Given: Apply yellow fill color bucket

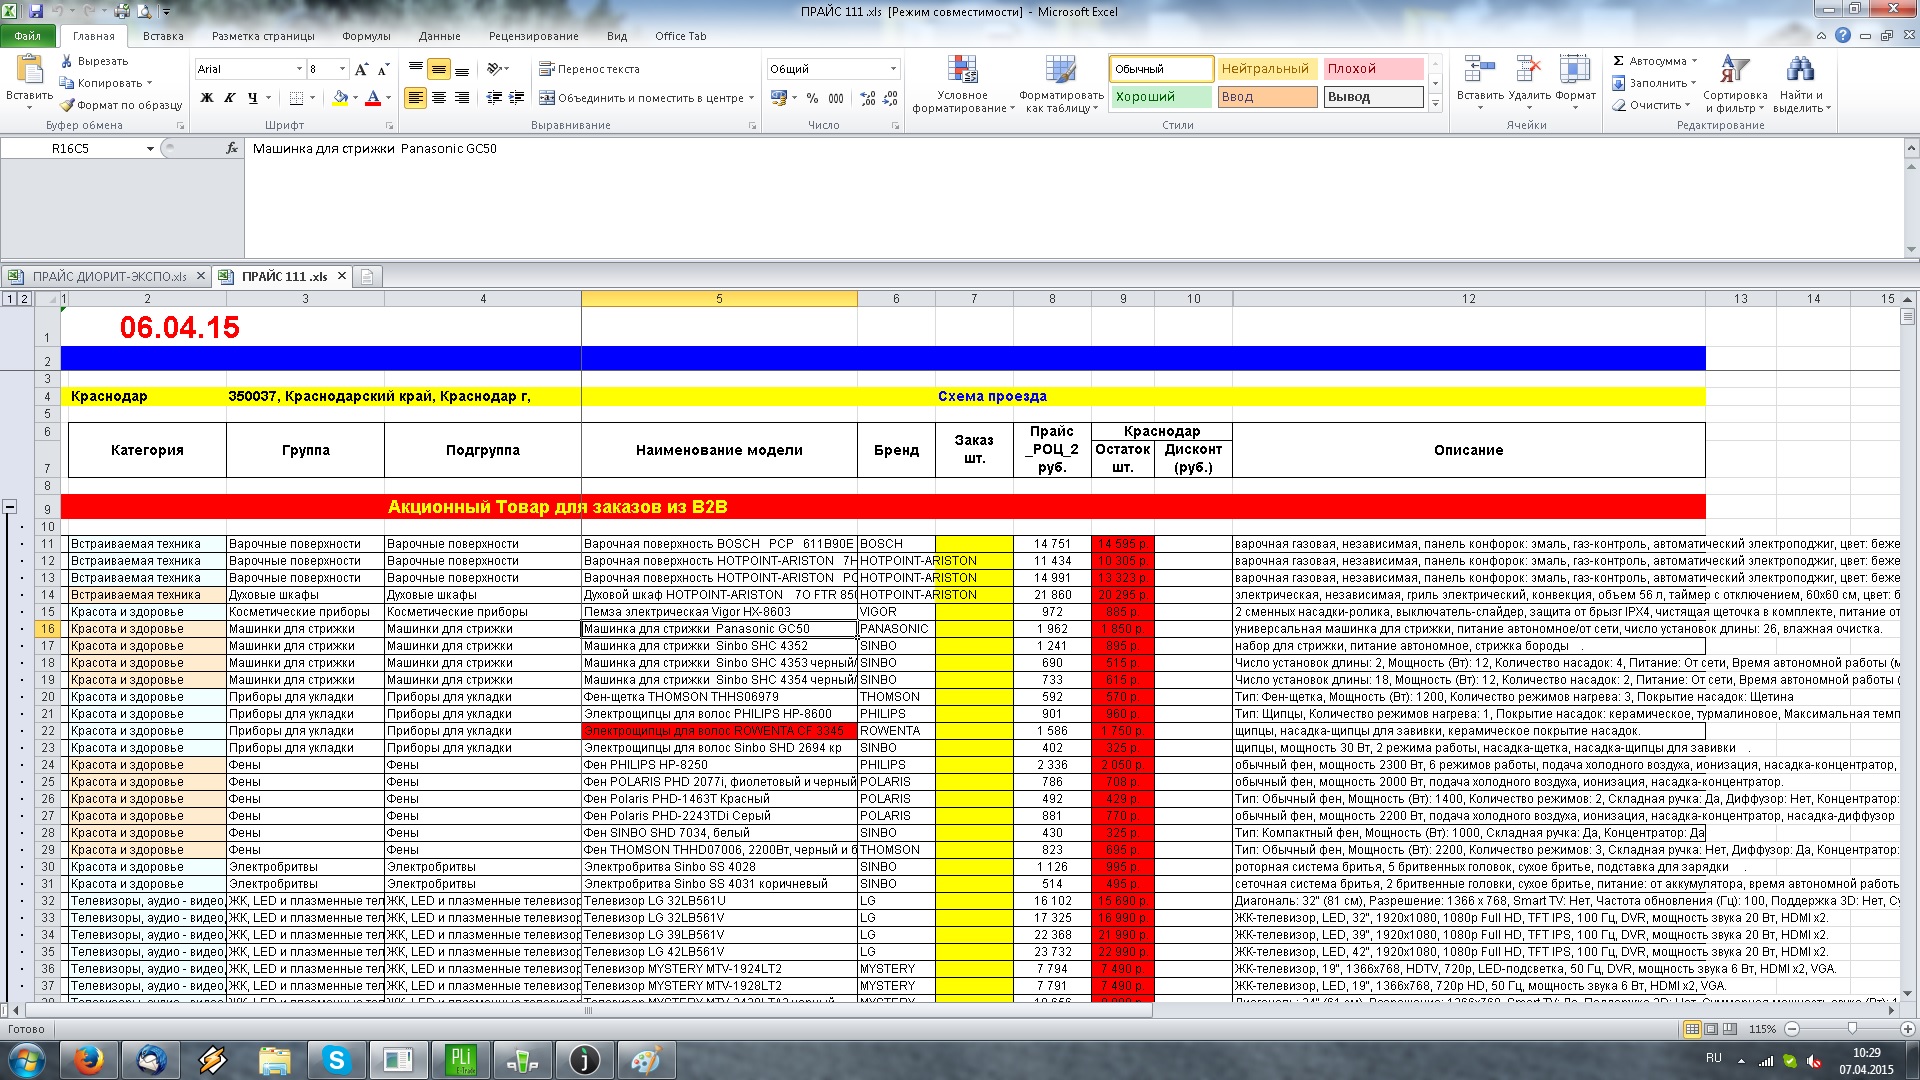Looking at the screenshot, I should 340,98.
